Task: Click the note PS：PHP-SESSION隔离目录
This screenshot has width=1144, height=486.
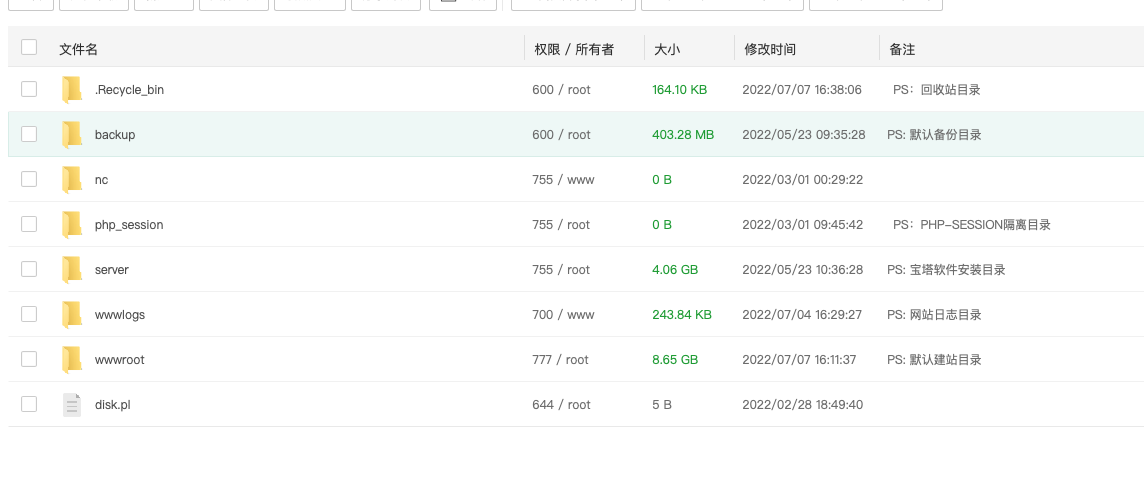Action: click(972, 225)
